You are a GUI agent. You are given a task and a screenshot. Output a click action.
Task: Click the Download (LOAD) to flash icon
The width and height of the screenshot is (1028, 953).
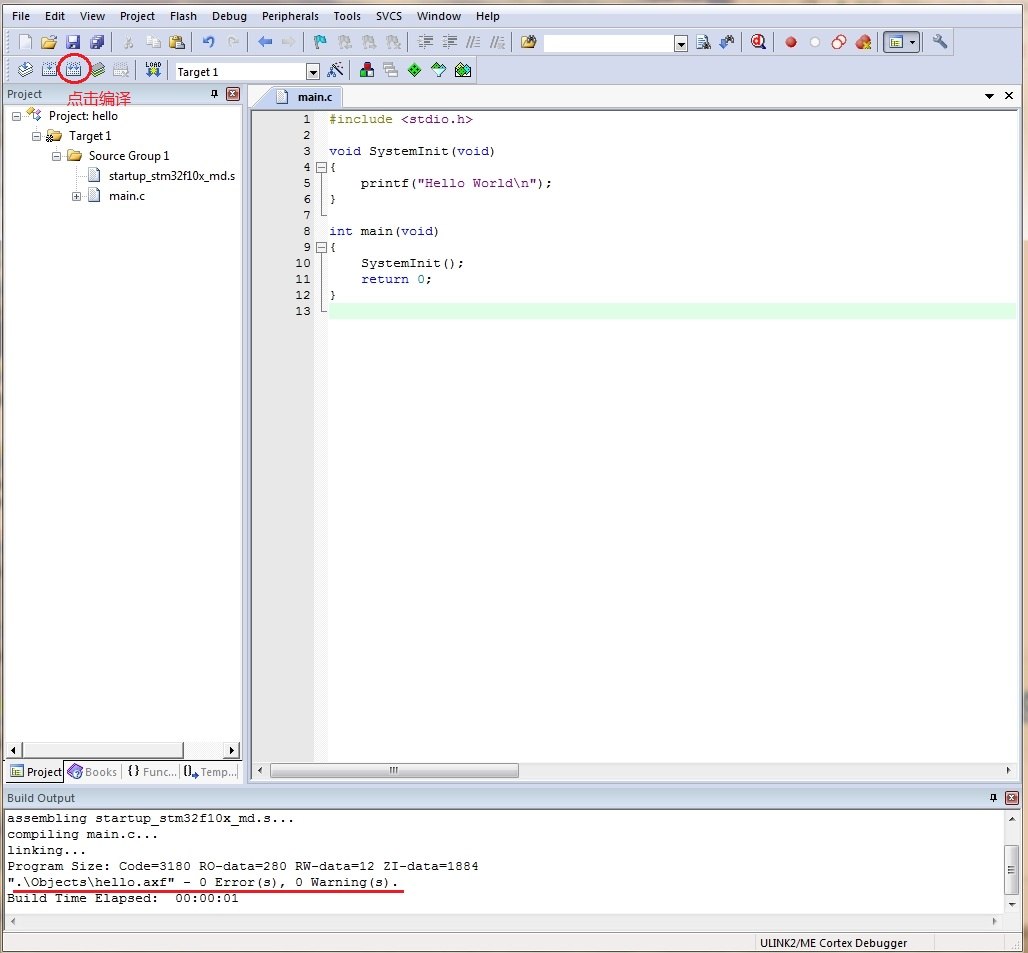(x=152, y=70)
